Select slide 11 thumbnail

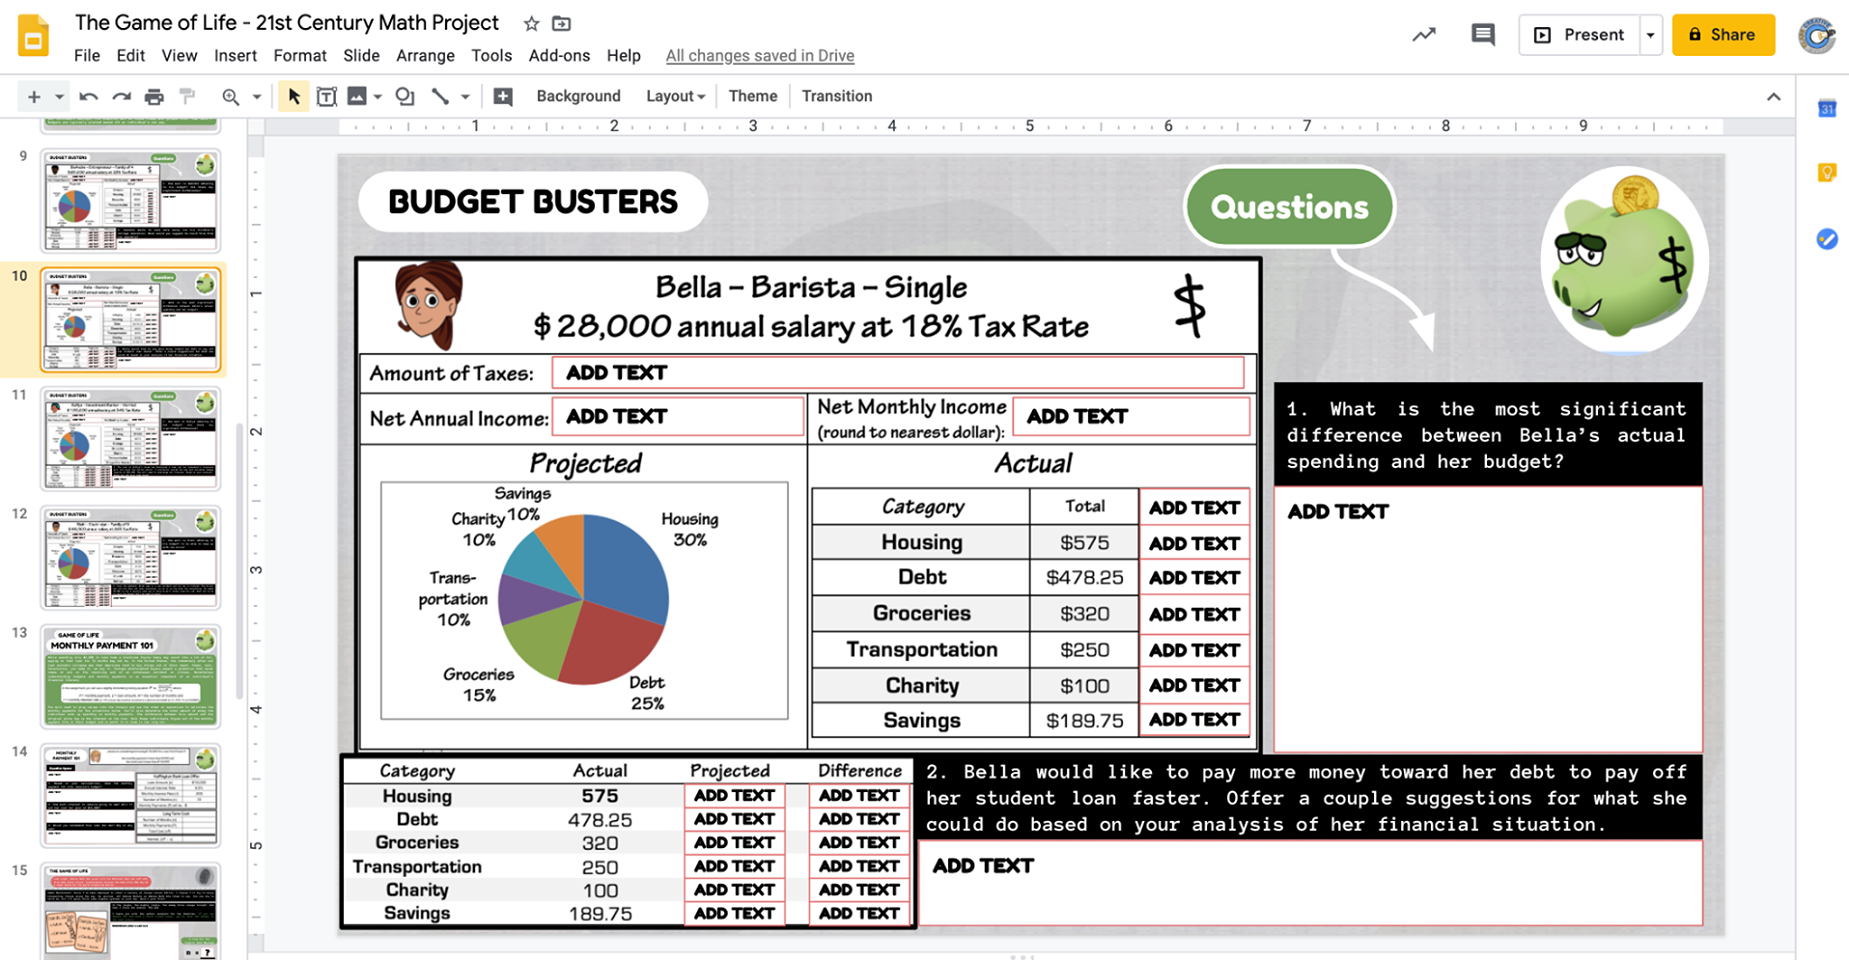130,439
